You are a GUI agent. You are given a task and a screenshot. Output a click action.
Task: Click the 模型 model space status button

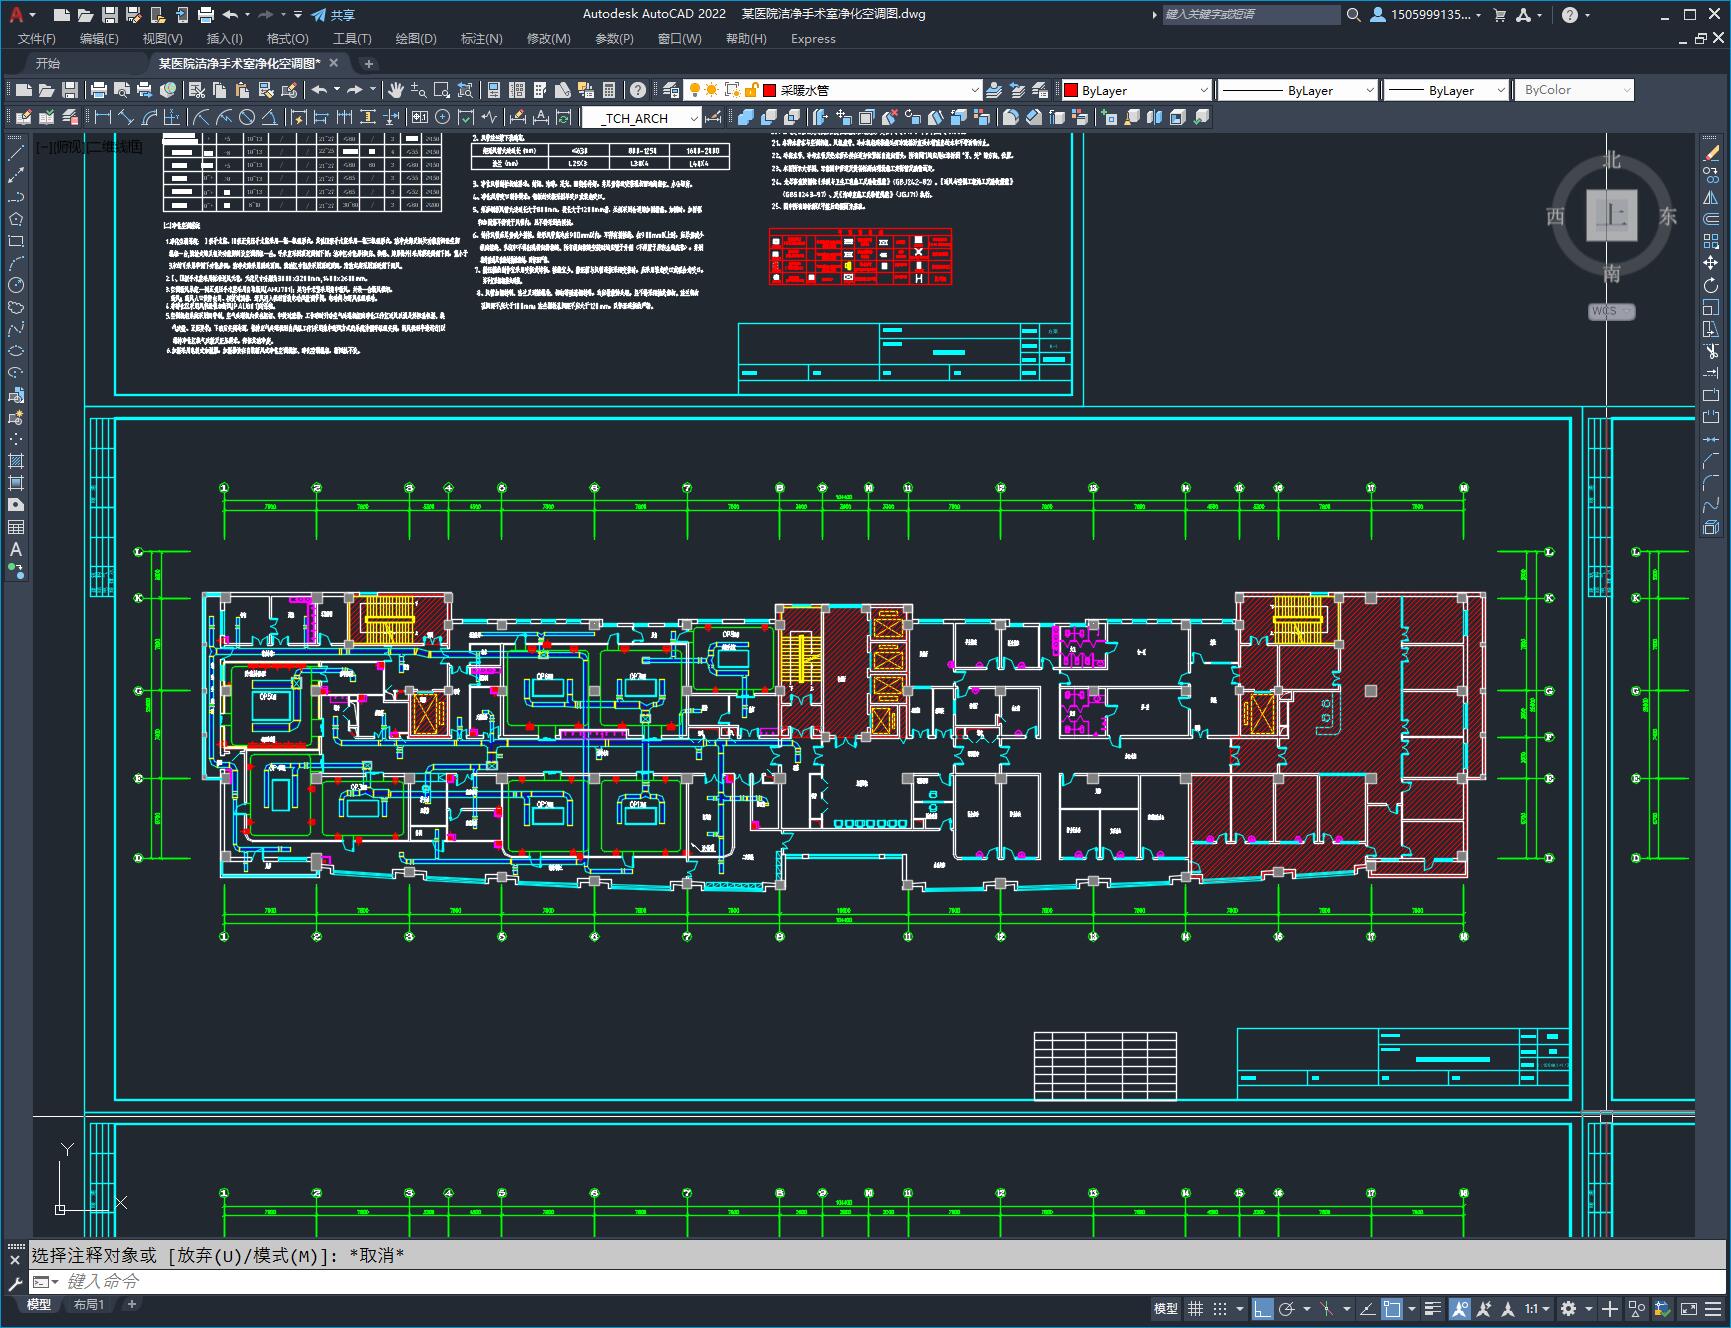(x=1166, y=1308)
